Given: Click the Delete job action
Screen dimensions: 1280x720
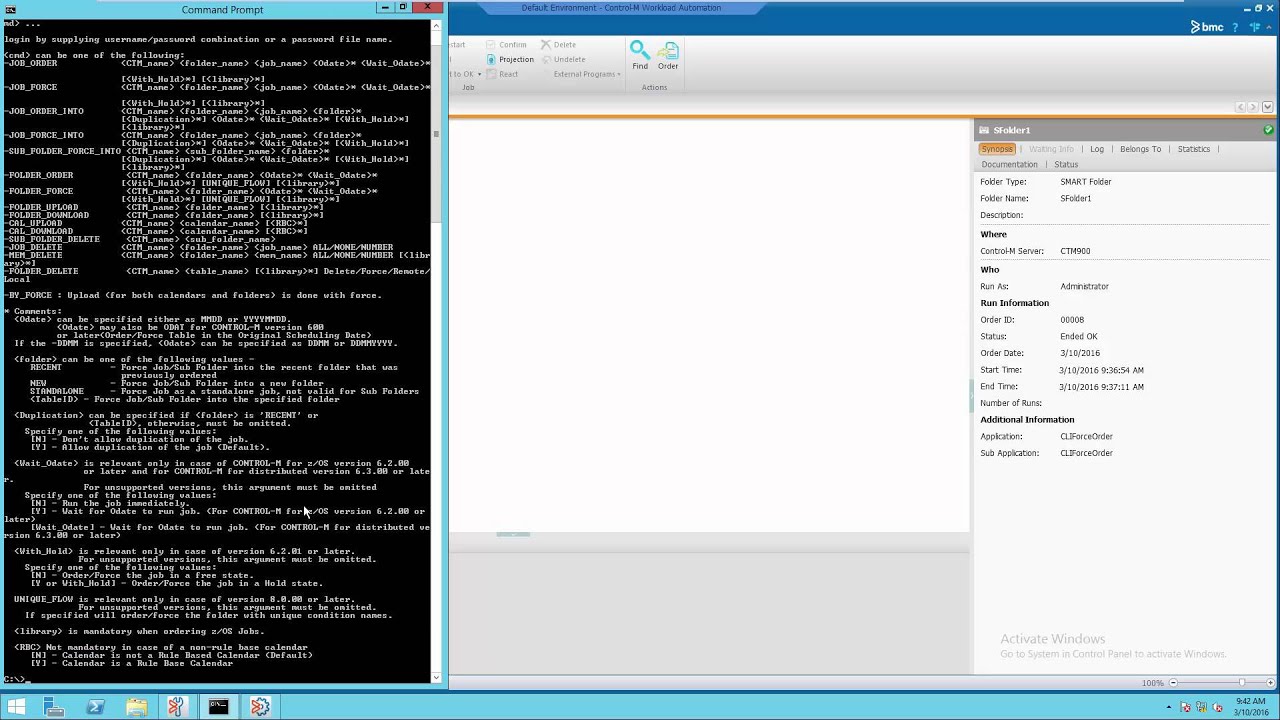Looking at the screenshot, I should pos(559,45).
